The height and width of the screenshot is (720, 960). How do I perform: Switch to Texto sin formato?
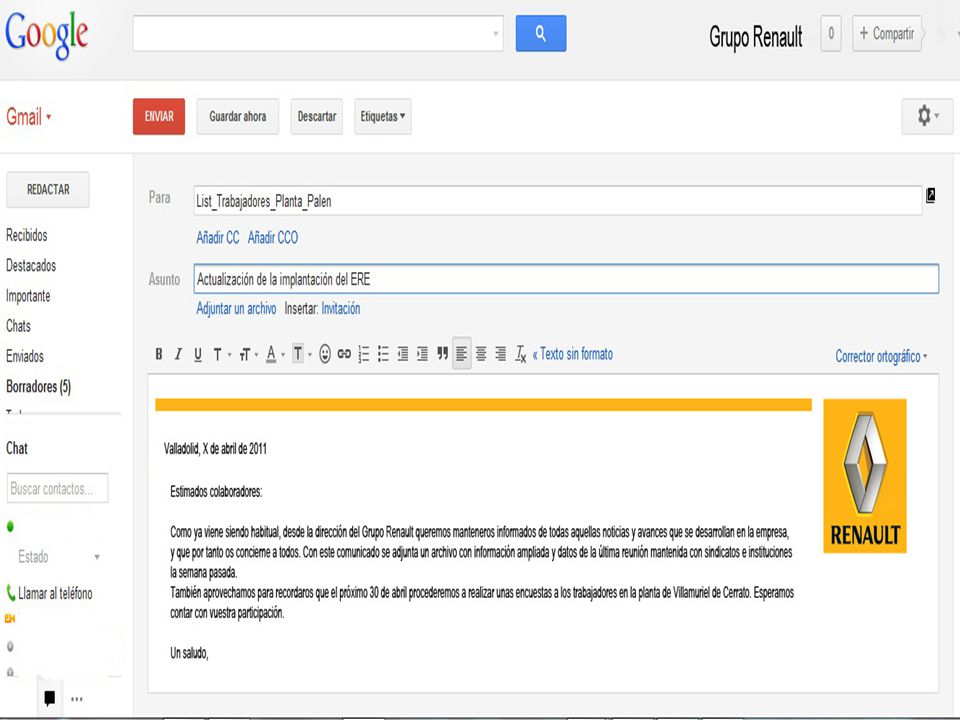(572, 354)
